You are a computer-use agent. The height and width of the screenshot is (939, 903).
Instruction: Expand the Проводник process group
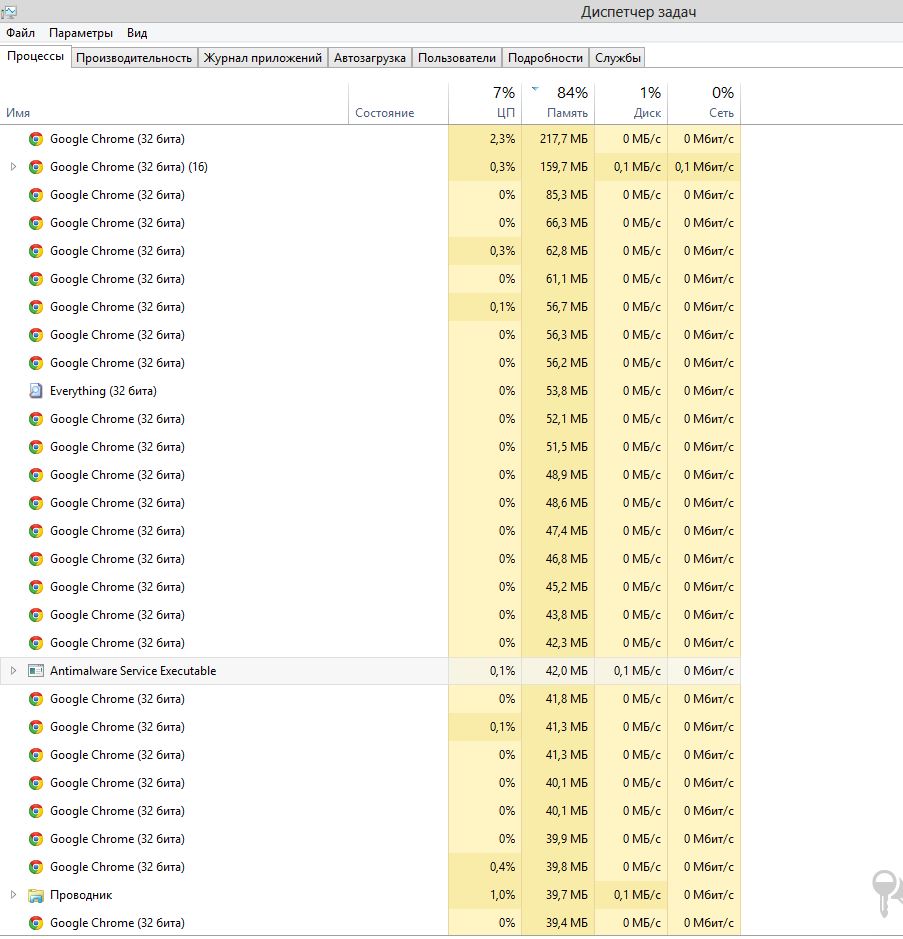coord(13,895)
